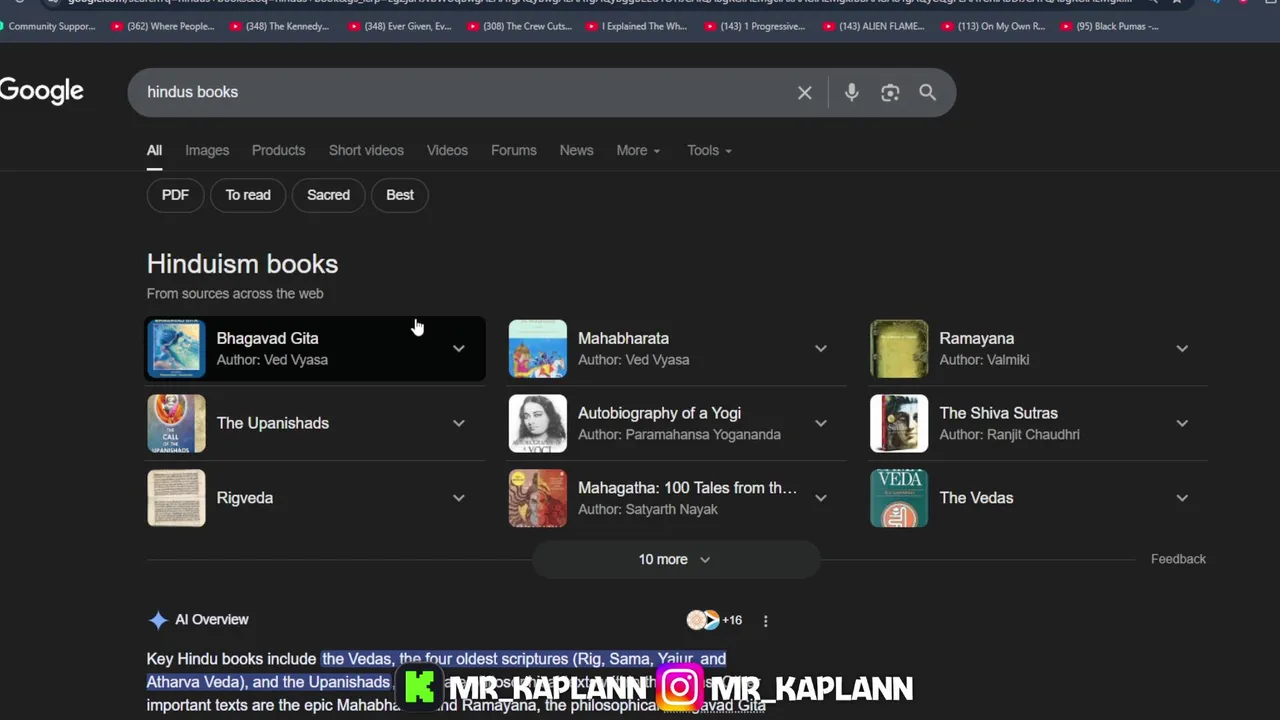
Task: Click the Bhagavad Gita cover thumbnail
Action: (176, 349)
